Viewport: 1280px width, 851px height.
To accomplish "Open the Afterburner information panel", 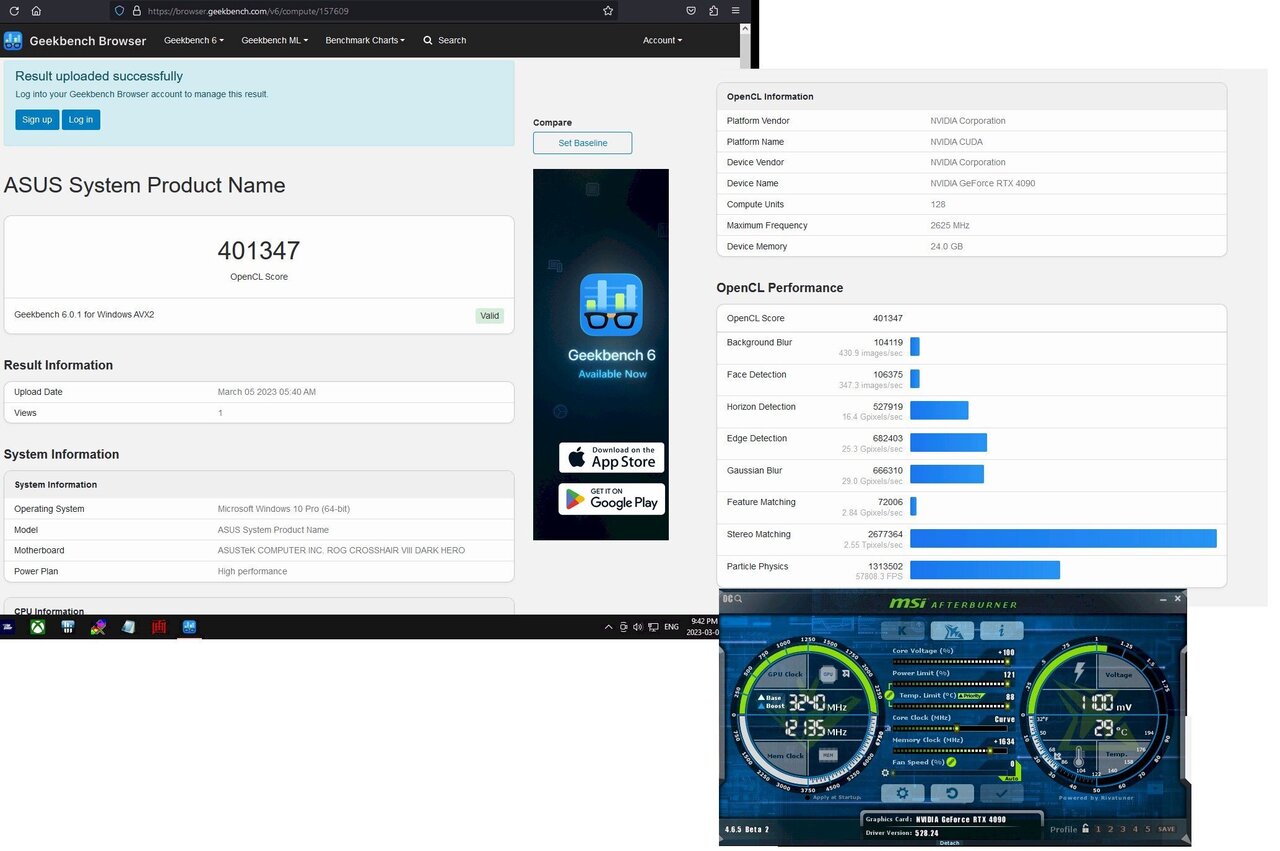I will click(x=1001, y=630).
